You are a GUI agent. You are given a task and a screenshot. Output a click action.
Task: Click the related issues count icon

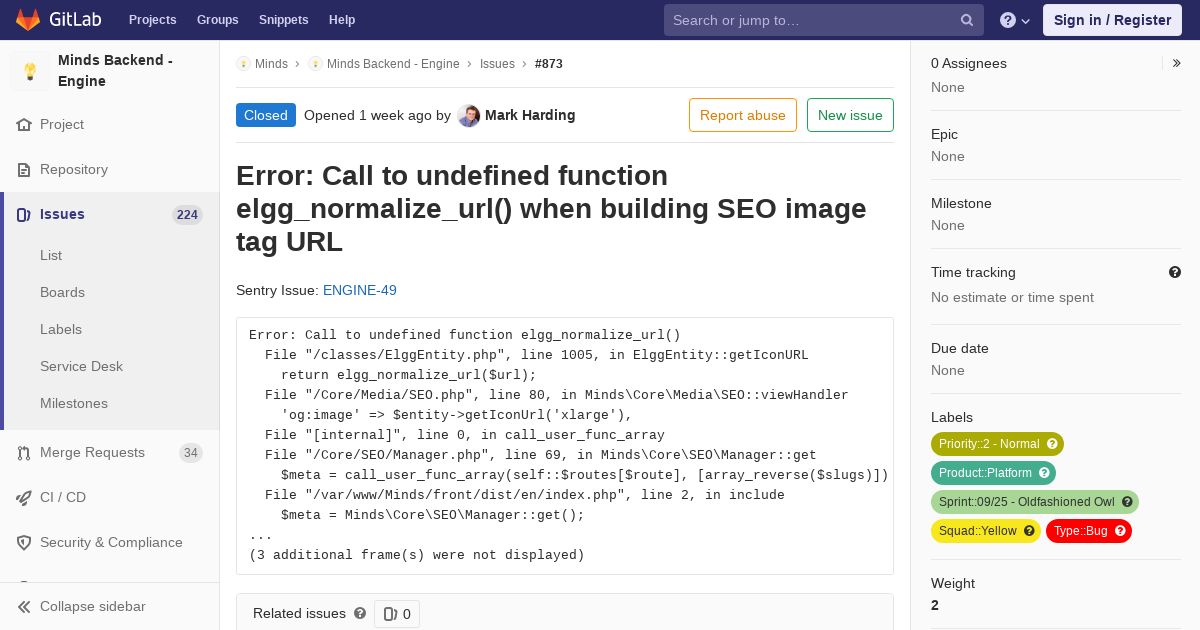pos(390,614)
